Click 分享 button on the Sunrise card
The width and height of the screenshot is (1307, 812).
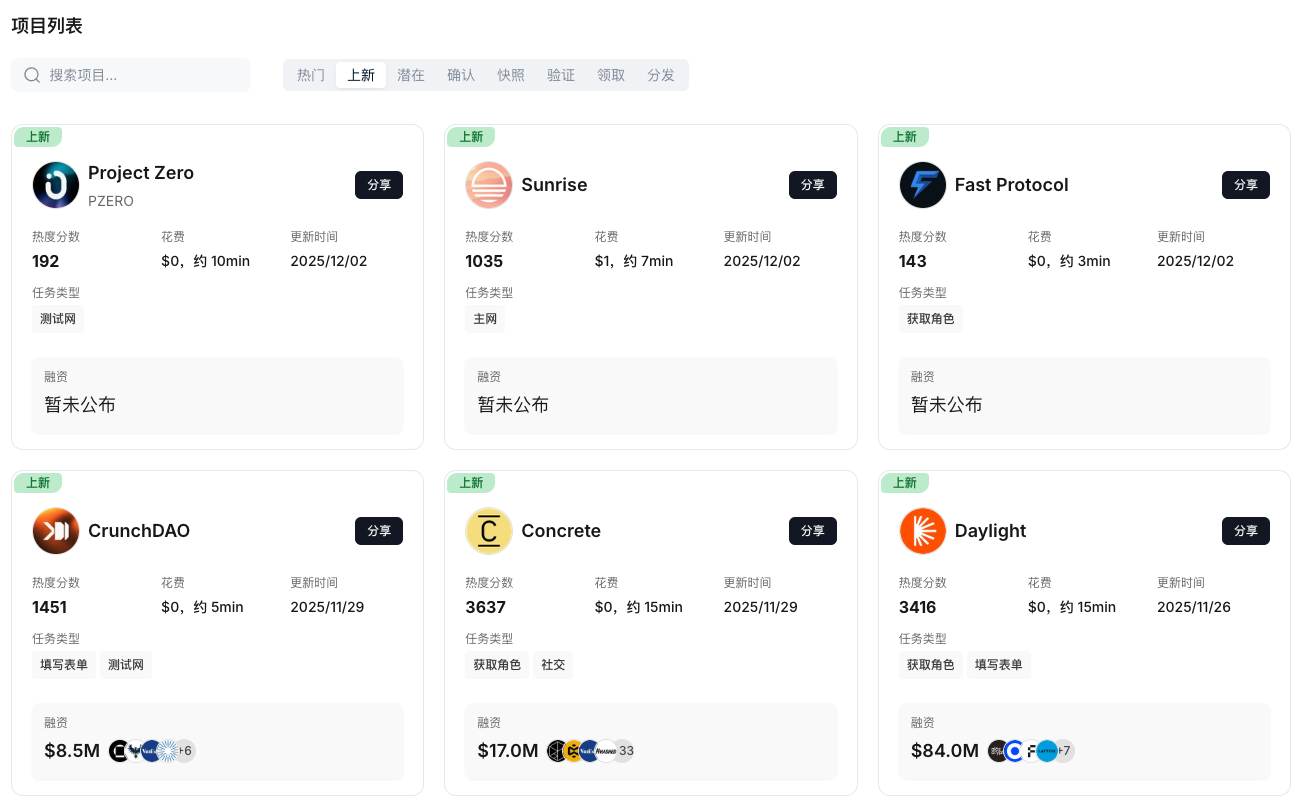pyautogui.click(x=812, y=185)
